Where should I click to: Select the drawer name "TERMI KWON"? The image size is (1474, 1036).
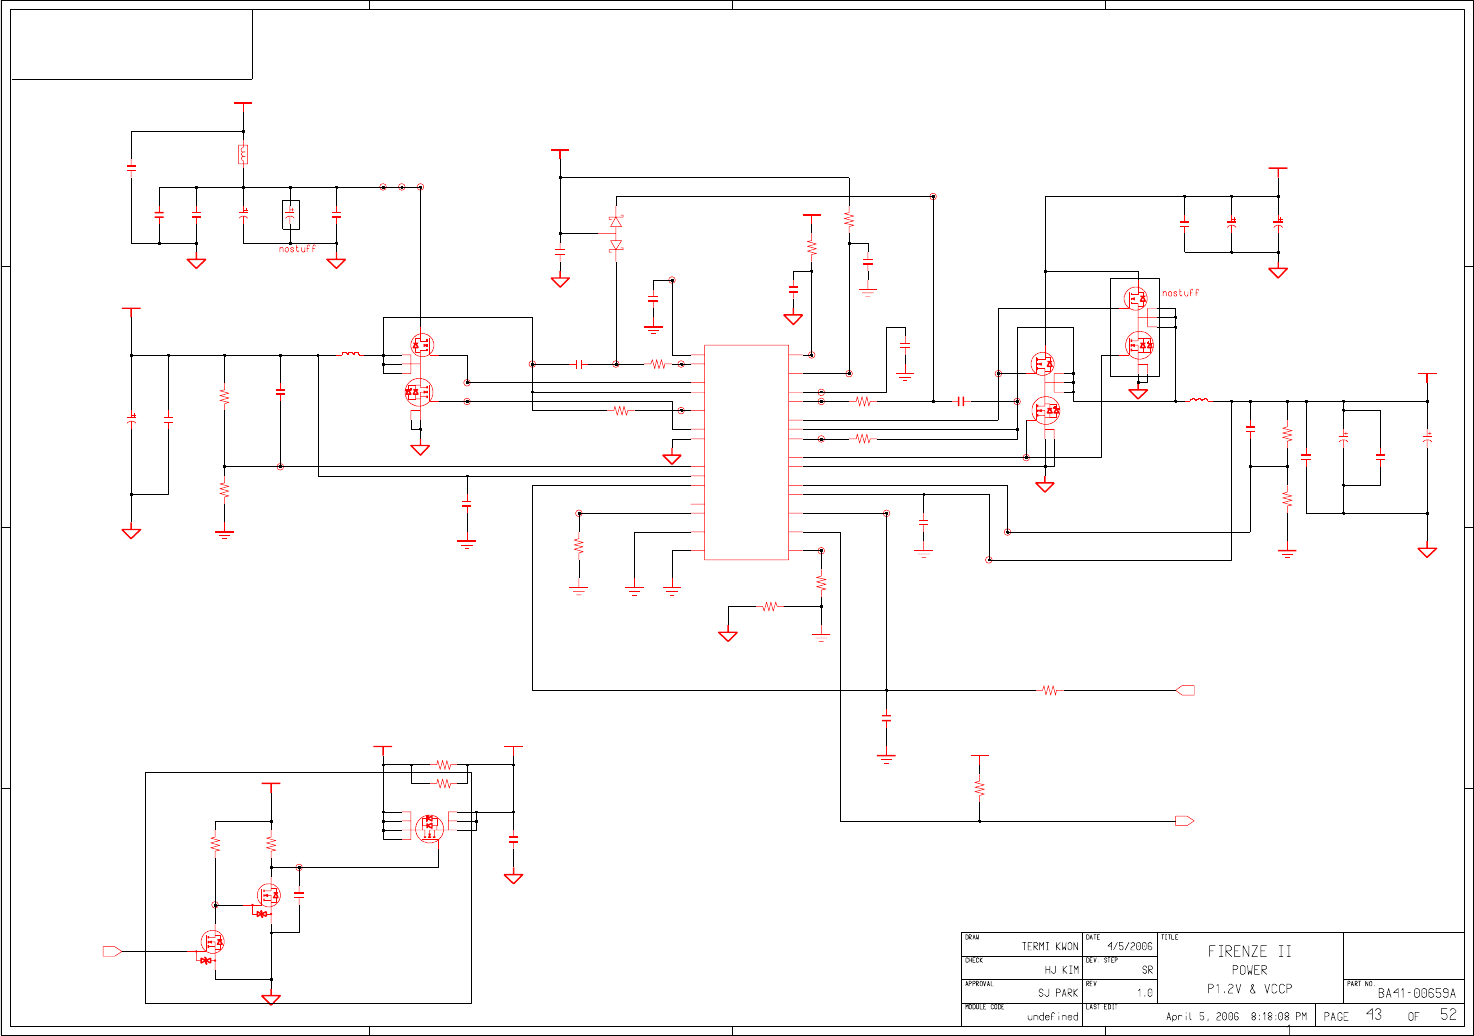pyautogui.click(x=1050, y=946)
